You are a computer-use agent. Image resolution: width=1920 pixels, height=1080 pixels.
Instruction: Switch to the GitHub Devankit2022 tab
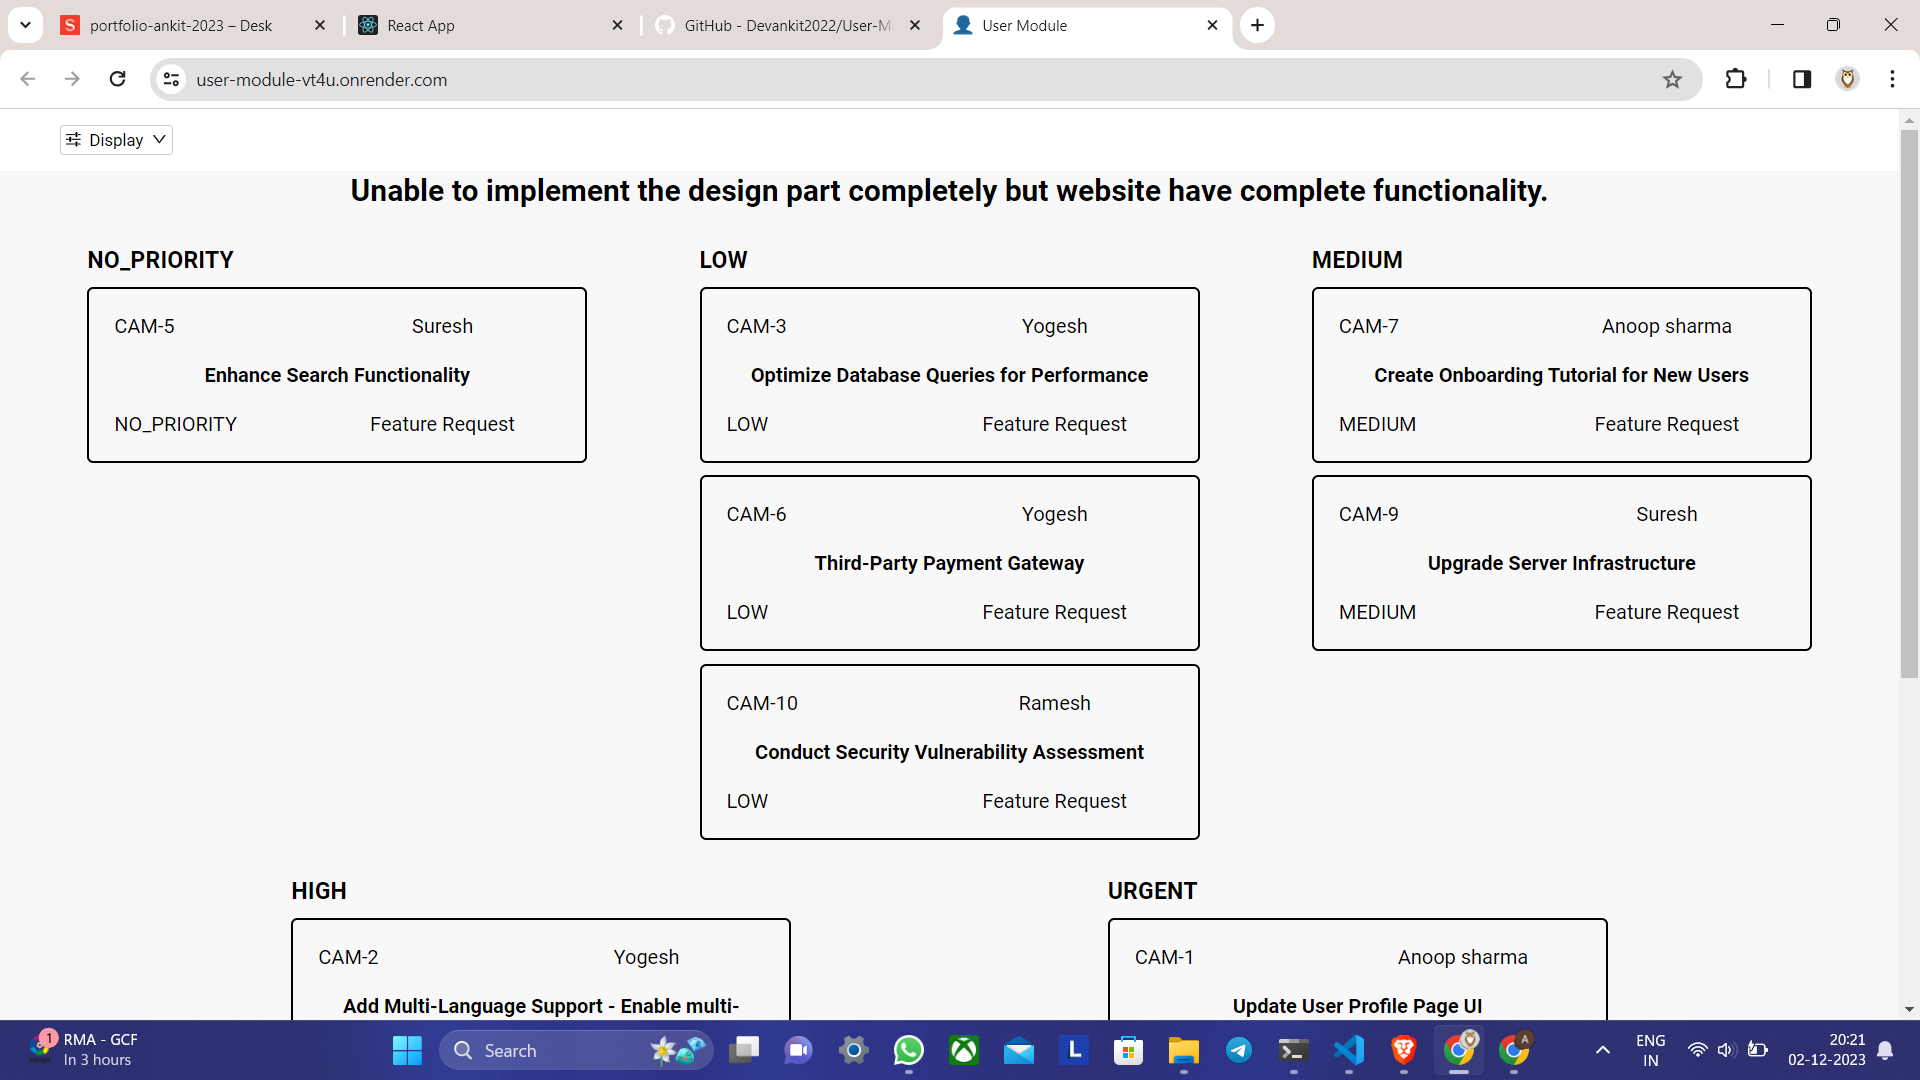point(787,25)
